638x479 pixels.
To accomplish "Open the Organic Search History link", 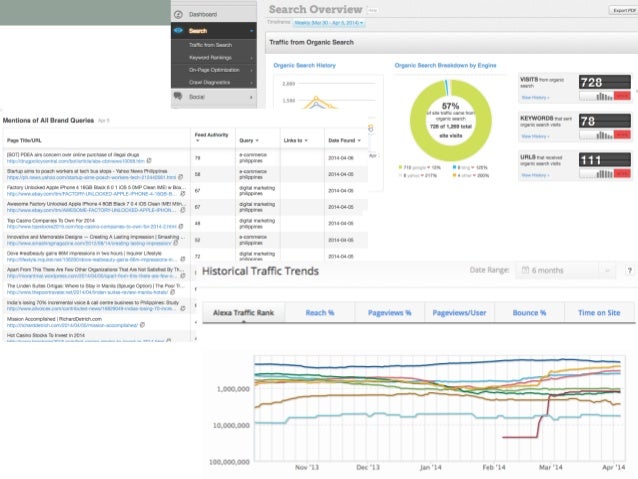I will click(304, 65).
